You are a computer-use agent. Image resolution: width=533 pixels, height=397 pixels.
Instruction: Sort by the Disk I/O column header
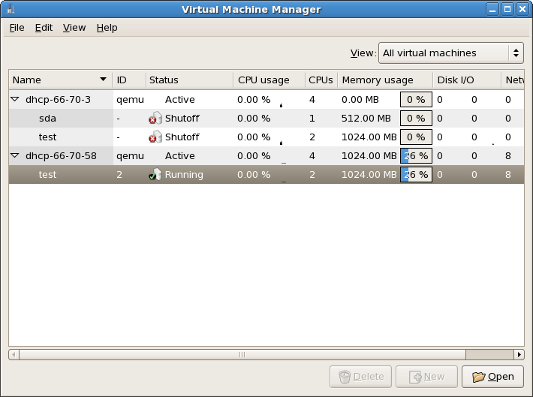467,80
